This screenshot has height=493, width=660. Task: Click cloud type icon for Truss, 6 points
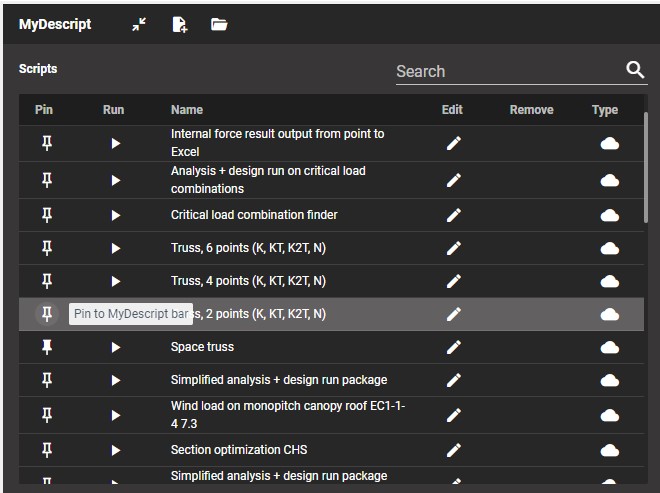[x=609, y=248]
